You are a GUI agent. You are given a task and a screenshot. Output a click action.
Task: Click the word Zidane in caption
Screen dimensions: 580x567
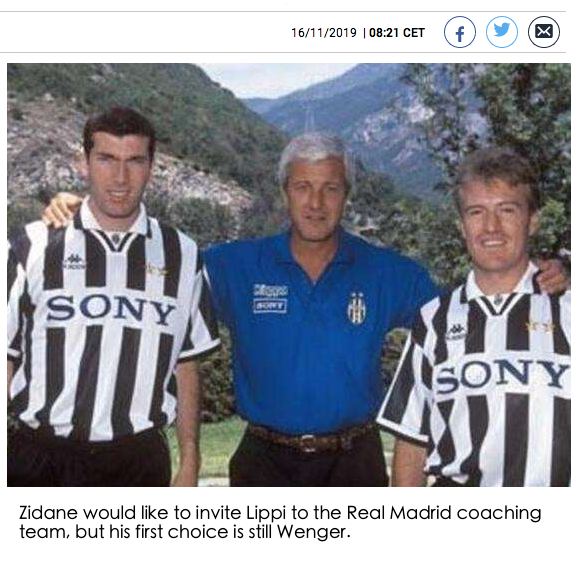click(x=48, y=513)
